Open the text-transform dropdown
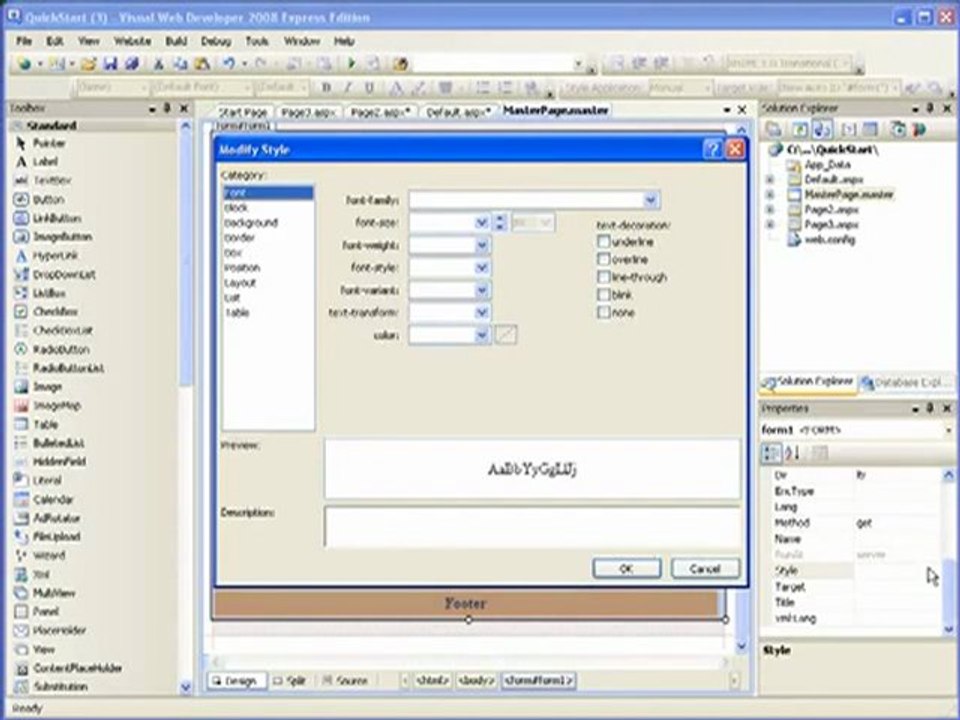The height and width of the screenshot is (720, 960). click(482, 313)
